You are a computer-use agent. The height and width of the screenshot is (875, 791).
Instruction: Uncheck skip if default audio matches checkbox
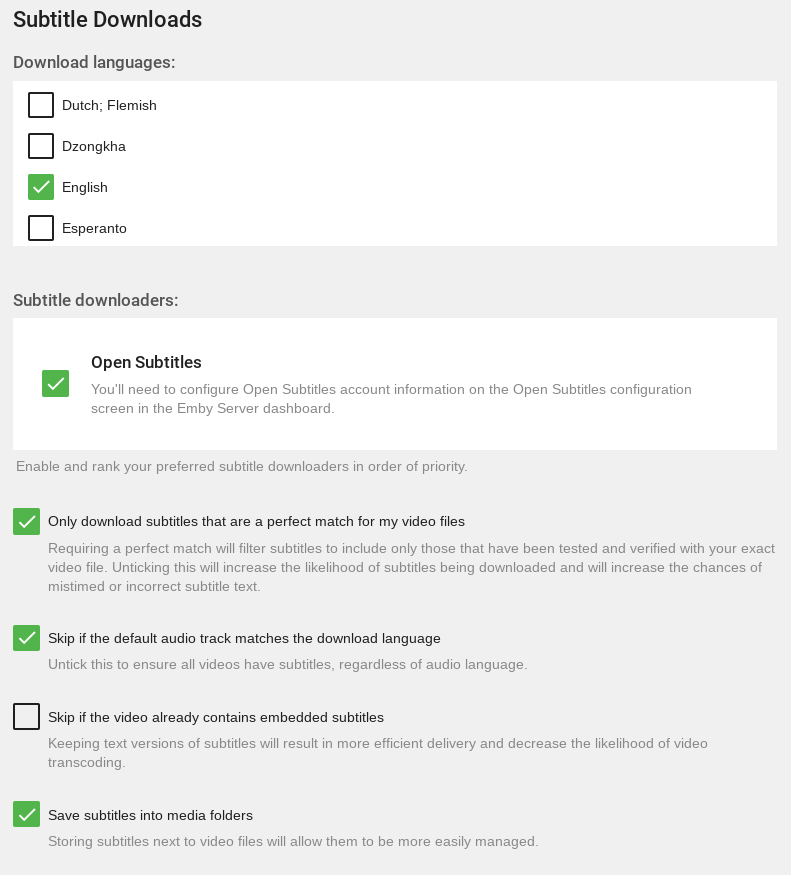(27, 638)
